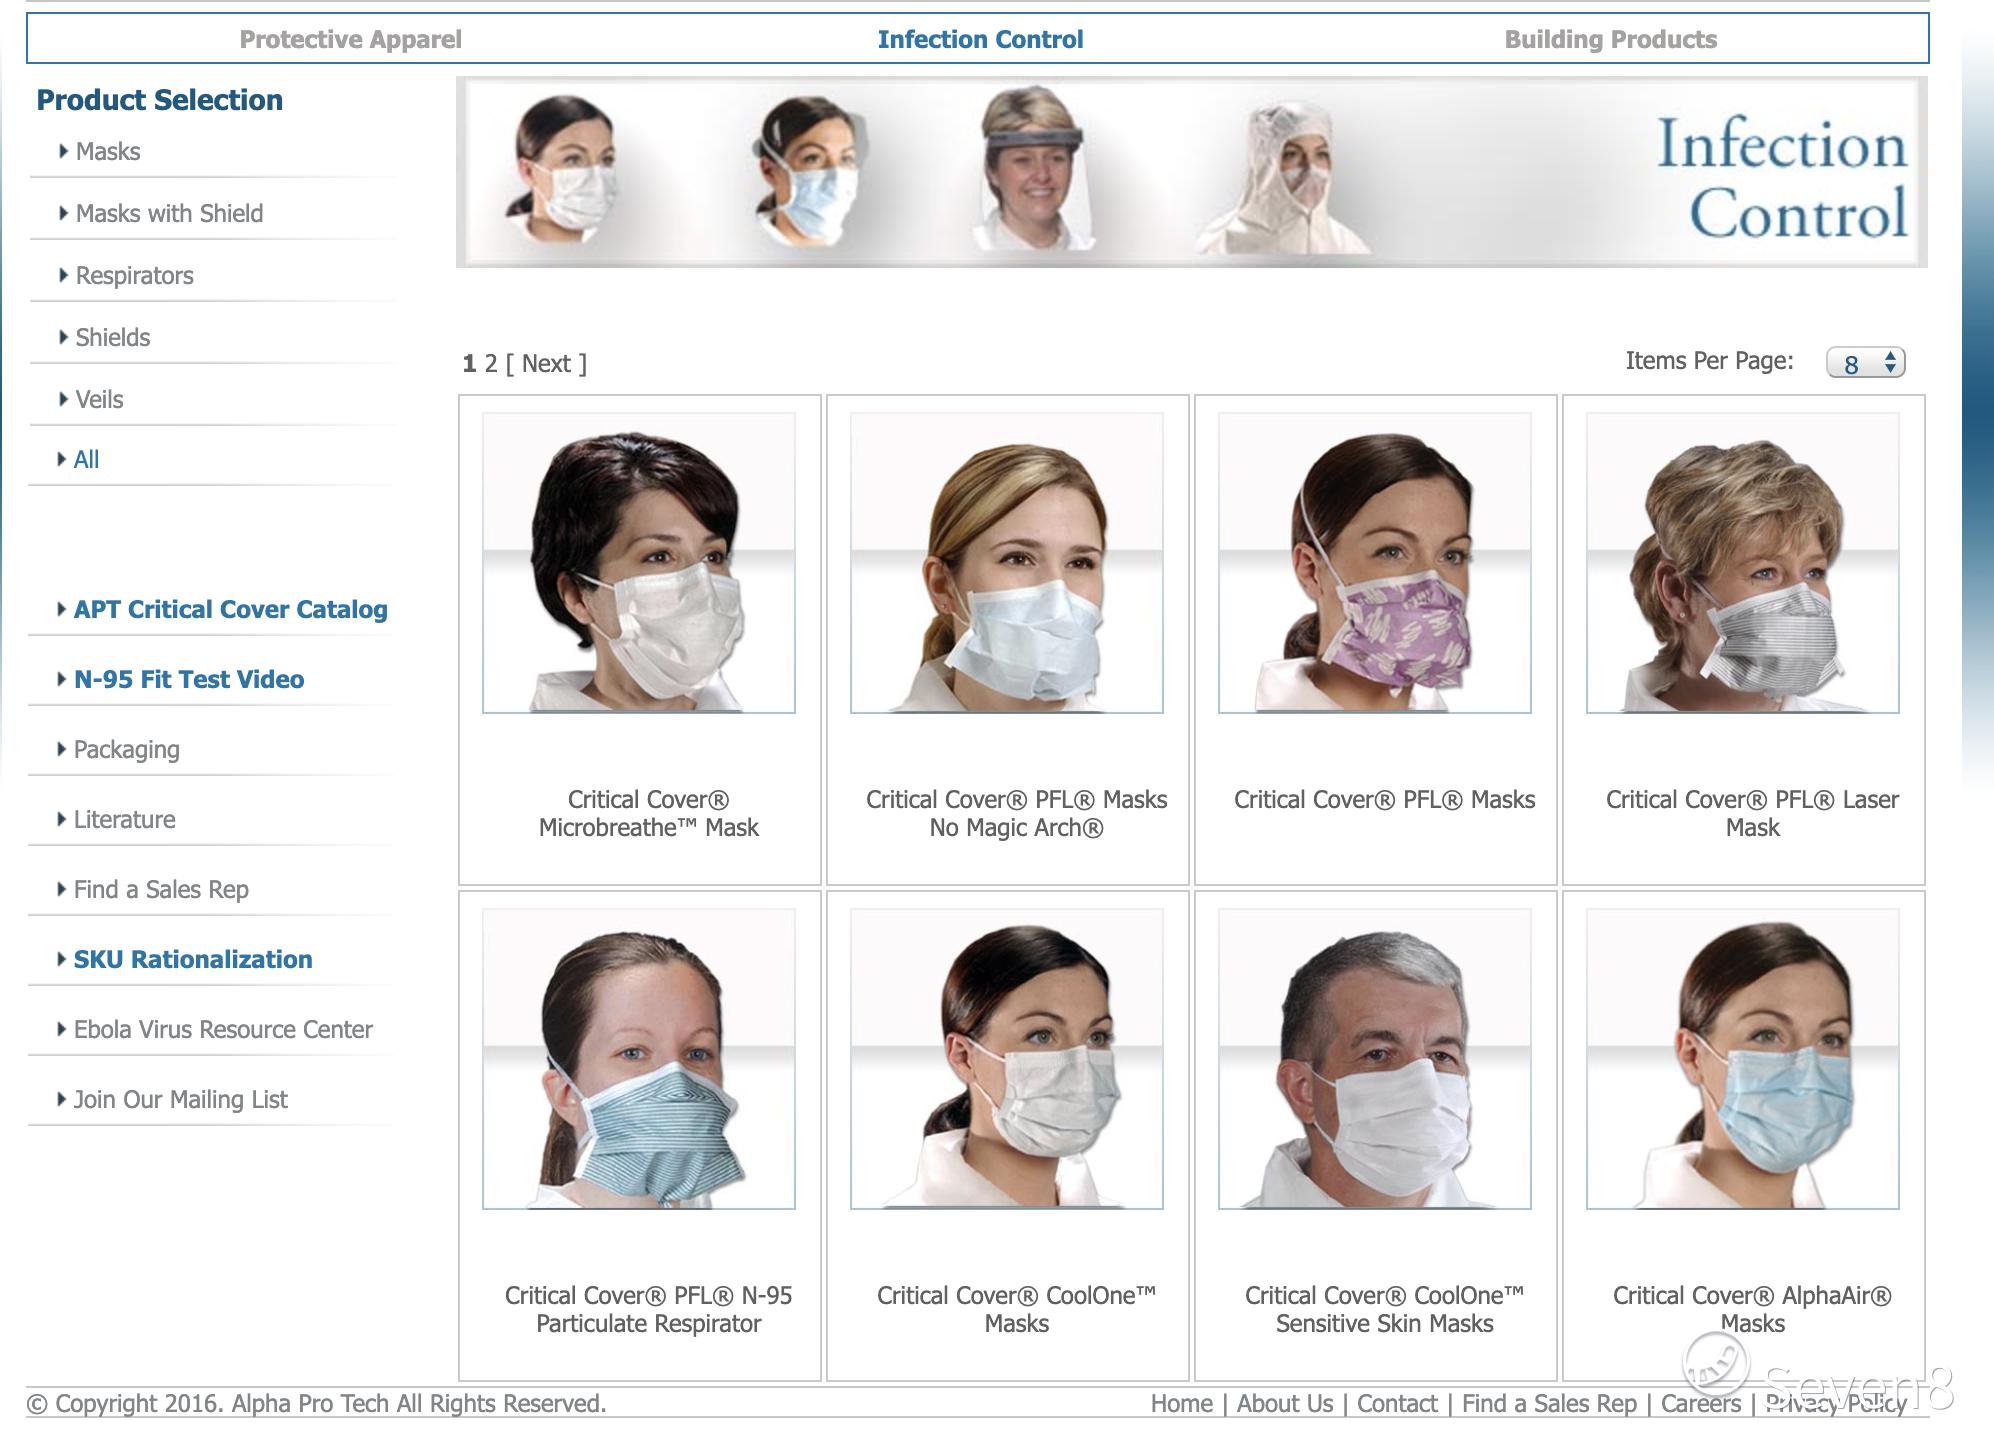
Task: Open the N-95 Particulate Respirator image
Action: [x=638, y=1059]
